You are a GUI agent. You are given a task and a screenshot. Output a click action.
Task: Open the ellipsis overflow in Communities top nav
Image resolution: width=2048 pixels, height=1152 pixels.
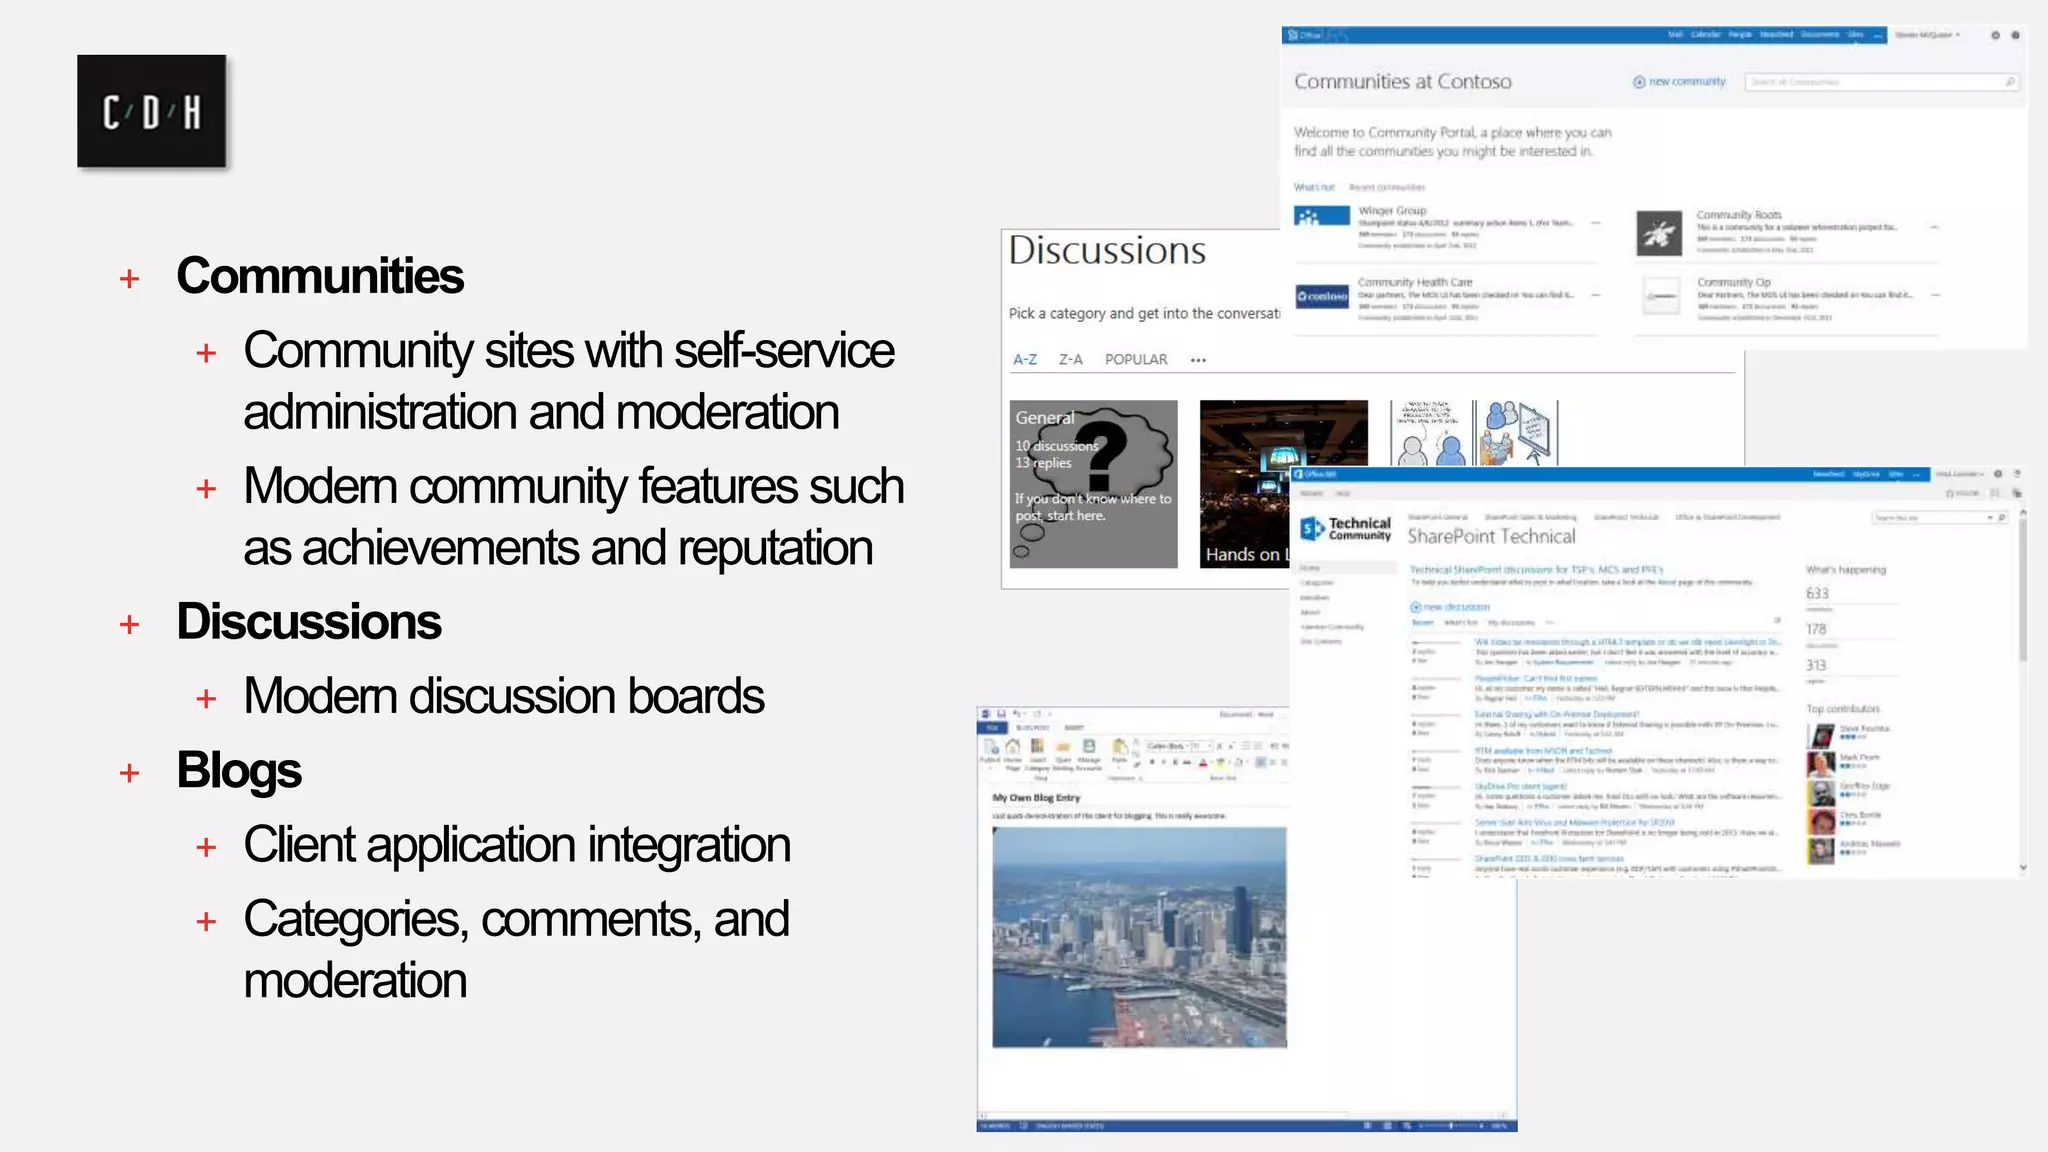click(1878, 35)
